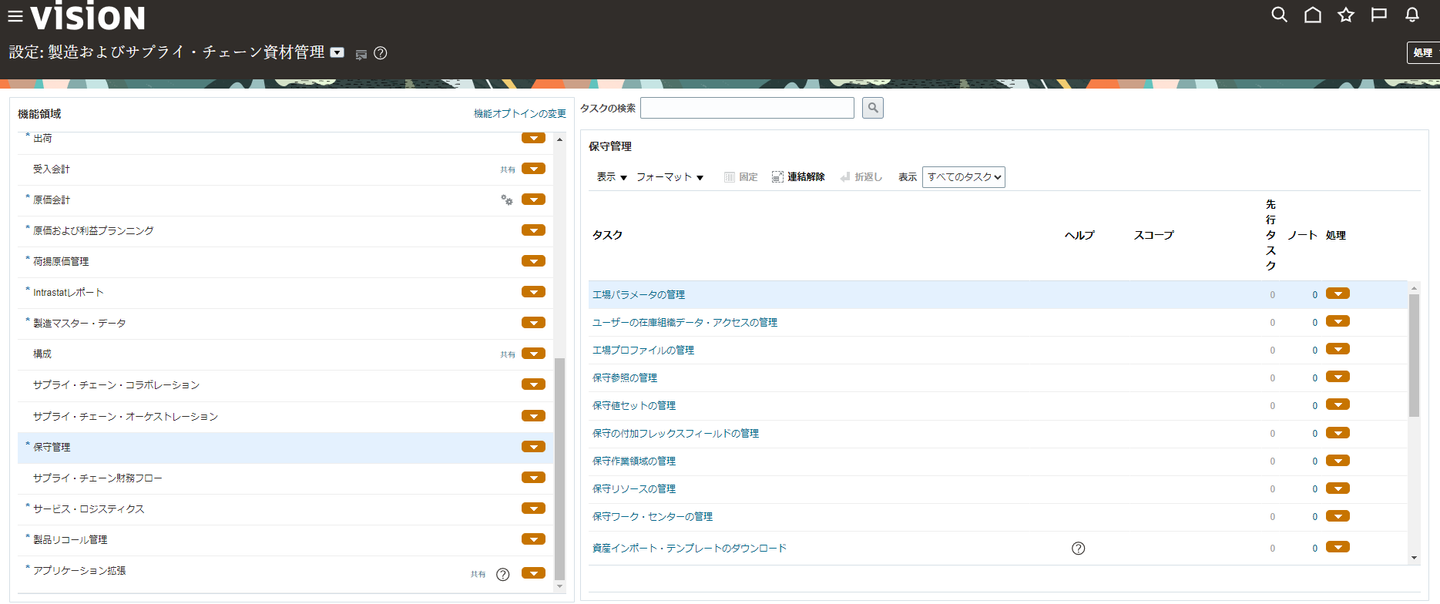Click the task search magnifier button

(872, 108)
